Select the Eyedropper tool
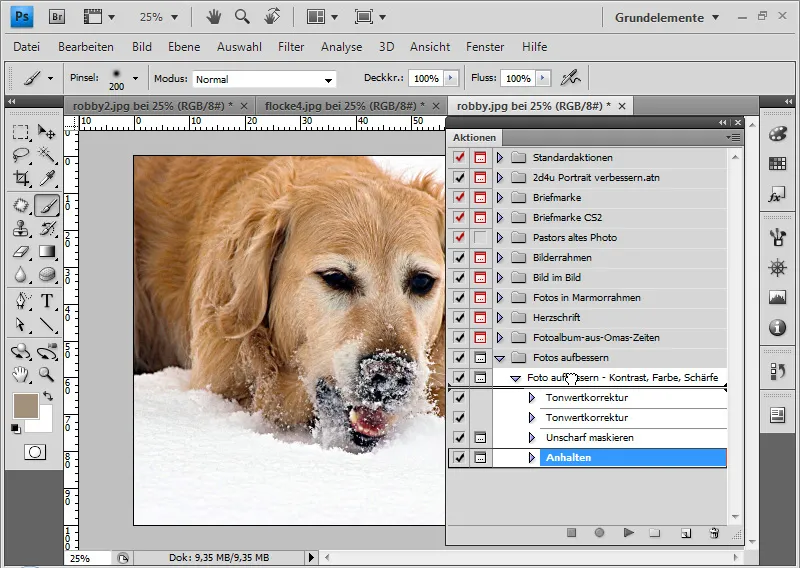 point(47,178)
